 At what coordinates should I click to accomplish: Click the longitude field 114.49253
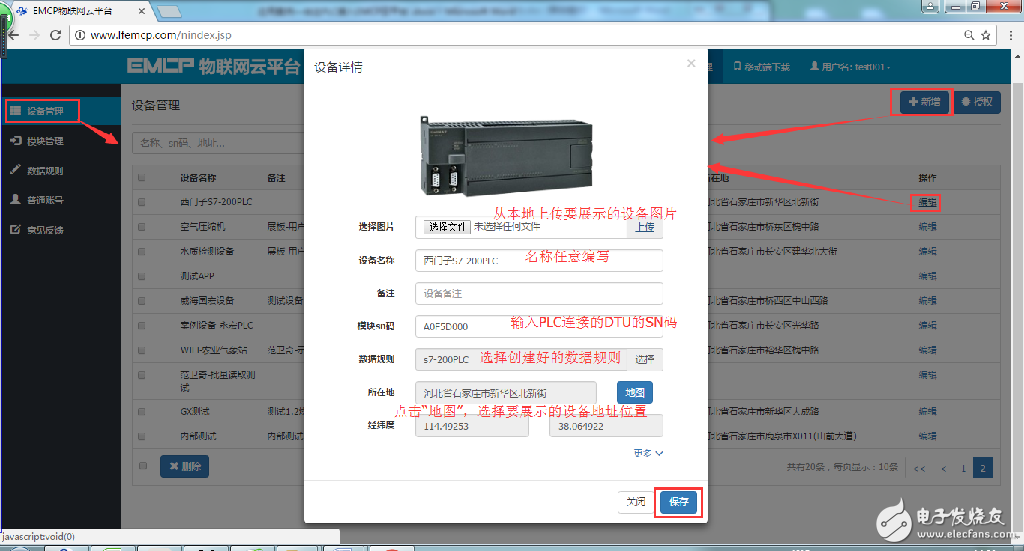(x=472, y=426)
